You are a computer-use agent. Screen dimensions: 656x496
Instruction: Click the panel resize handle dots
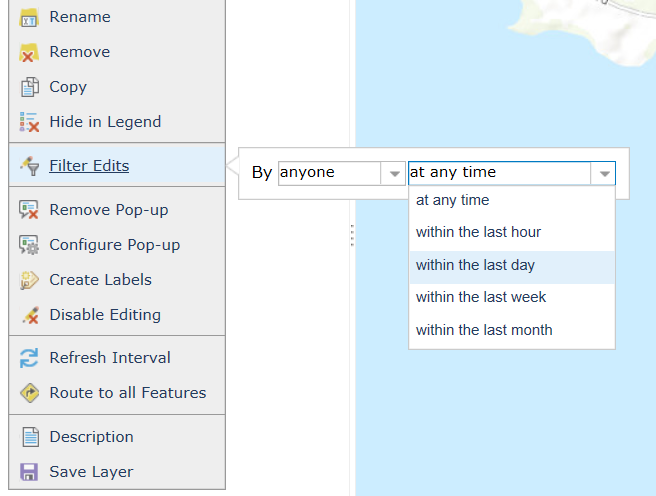coord(351,236)
